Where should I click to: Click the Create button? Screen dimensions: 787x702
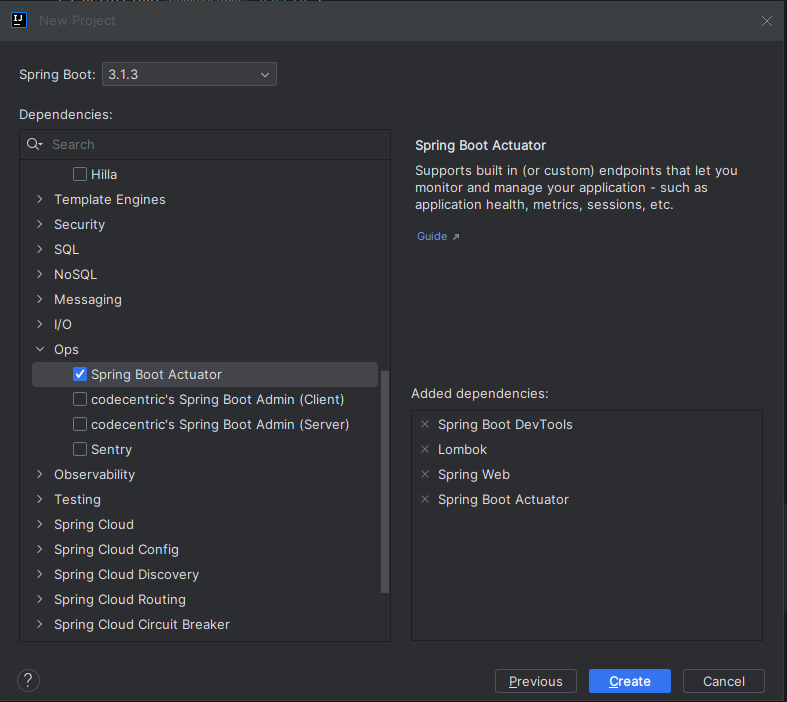(x=629, y=681)
